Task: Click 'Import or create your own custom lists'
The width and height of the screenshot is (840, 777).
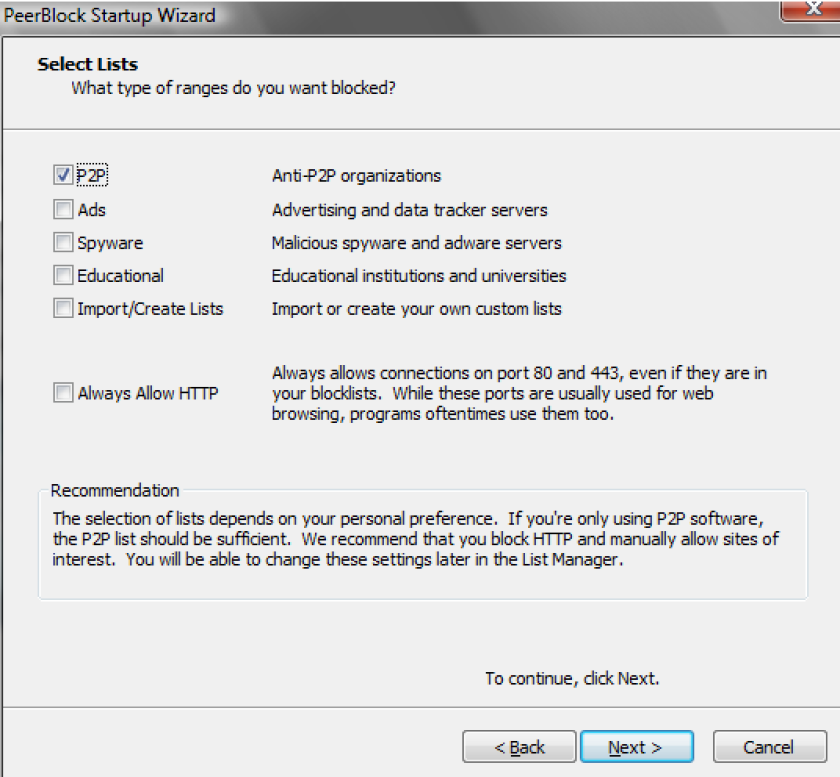Action: pyautogui.click(x=417, y=309)
